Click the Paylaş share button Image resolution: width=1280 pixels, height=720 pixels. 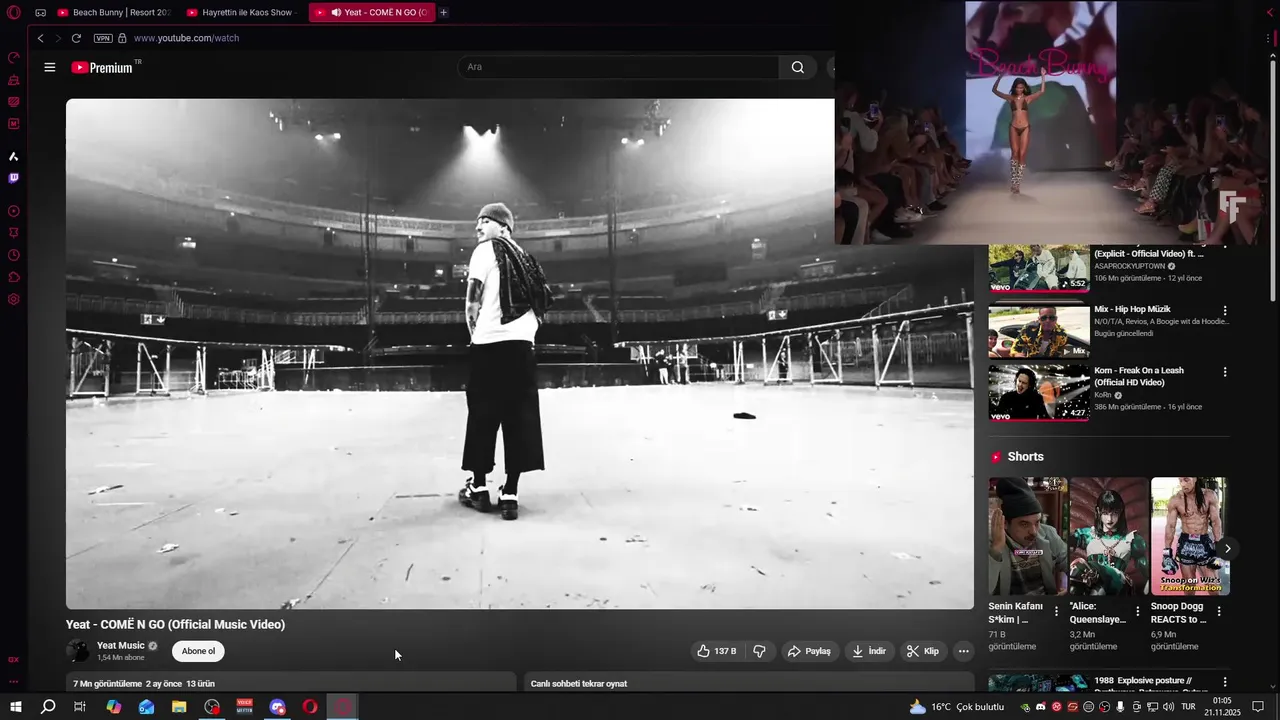pyautogui.click(x=809, y=651)
